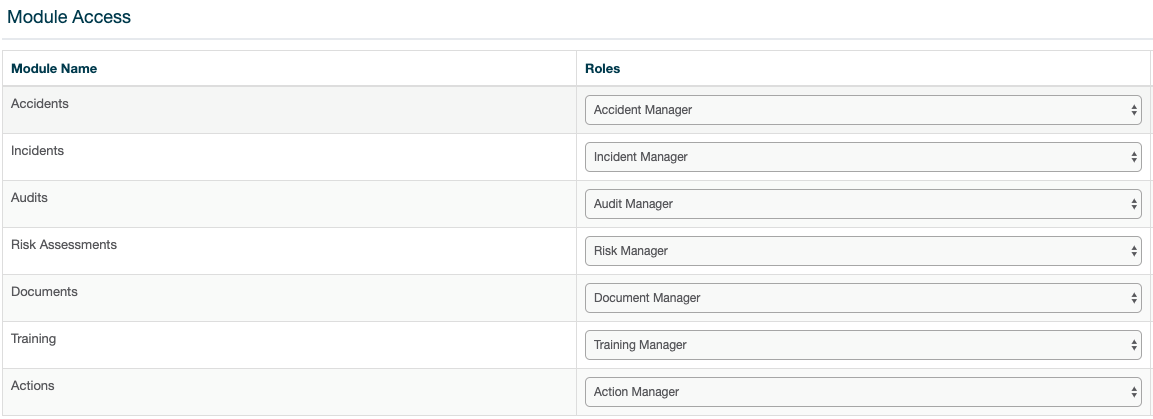
Task: Click the up-down arrows on the Document Manager select
Action: (x=1134, y=298)
